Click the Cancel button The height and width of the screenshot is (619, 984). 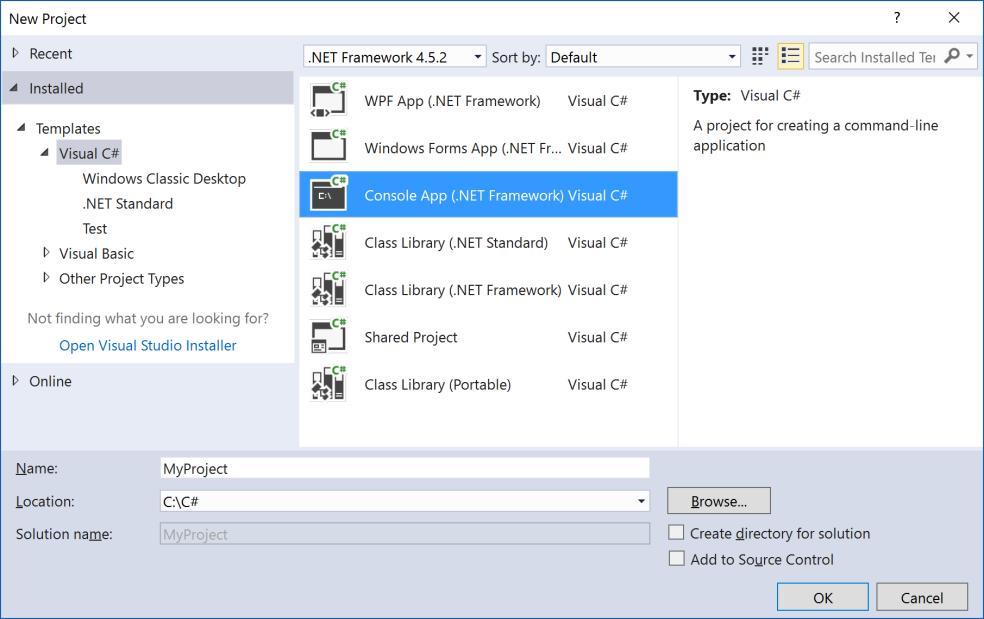[922, 597]
